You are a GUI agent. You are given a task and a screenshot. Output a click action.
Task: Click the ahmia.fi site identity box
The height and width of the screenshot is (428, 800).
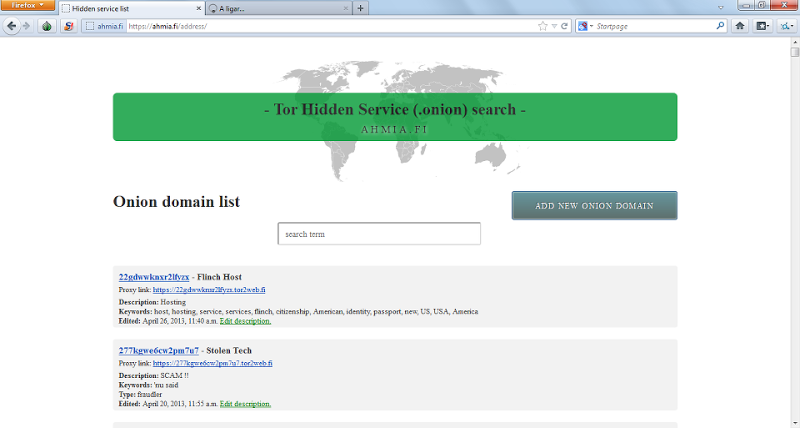pos(104,26)
